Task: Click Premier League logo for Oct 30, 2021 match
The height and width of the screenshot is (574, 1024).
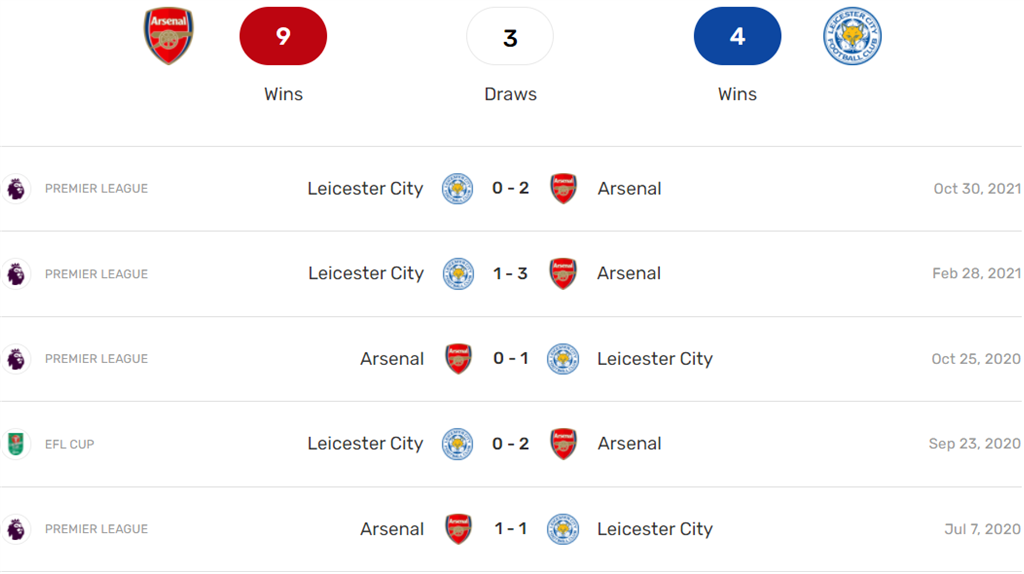Action: coord(16,188)
